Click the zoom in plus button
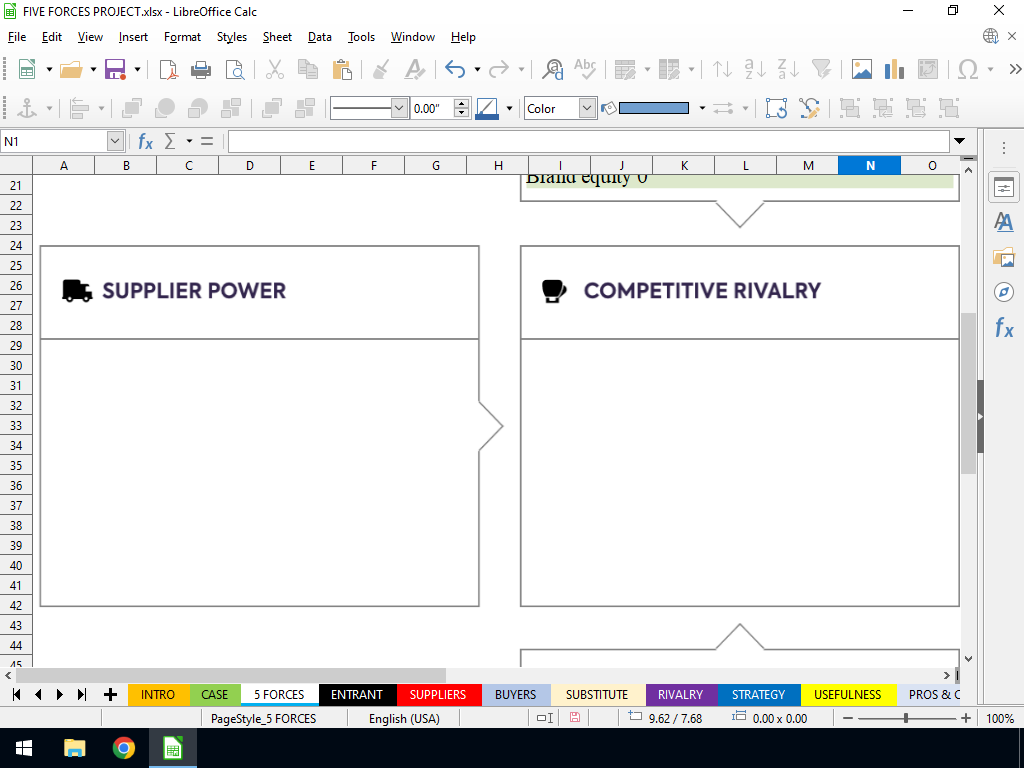The image size is (1024, 768). (966, 718)
